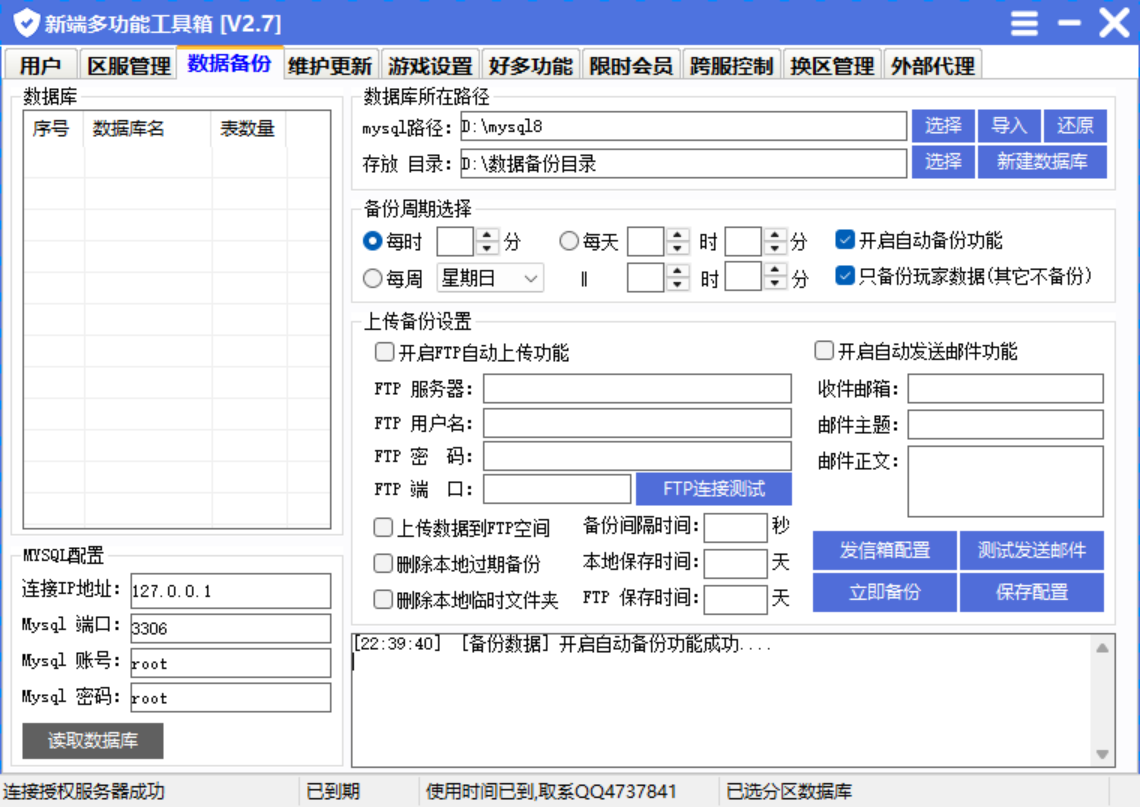The height and width of the screenshot is (807, 1140).
Task: Open the 区服管理 tab
Action: click(128, 65)
